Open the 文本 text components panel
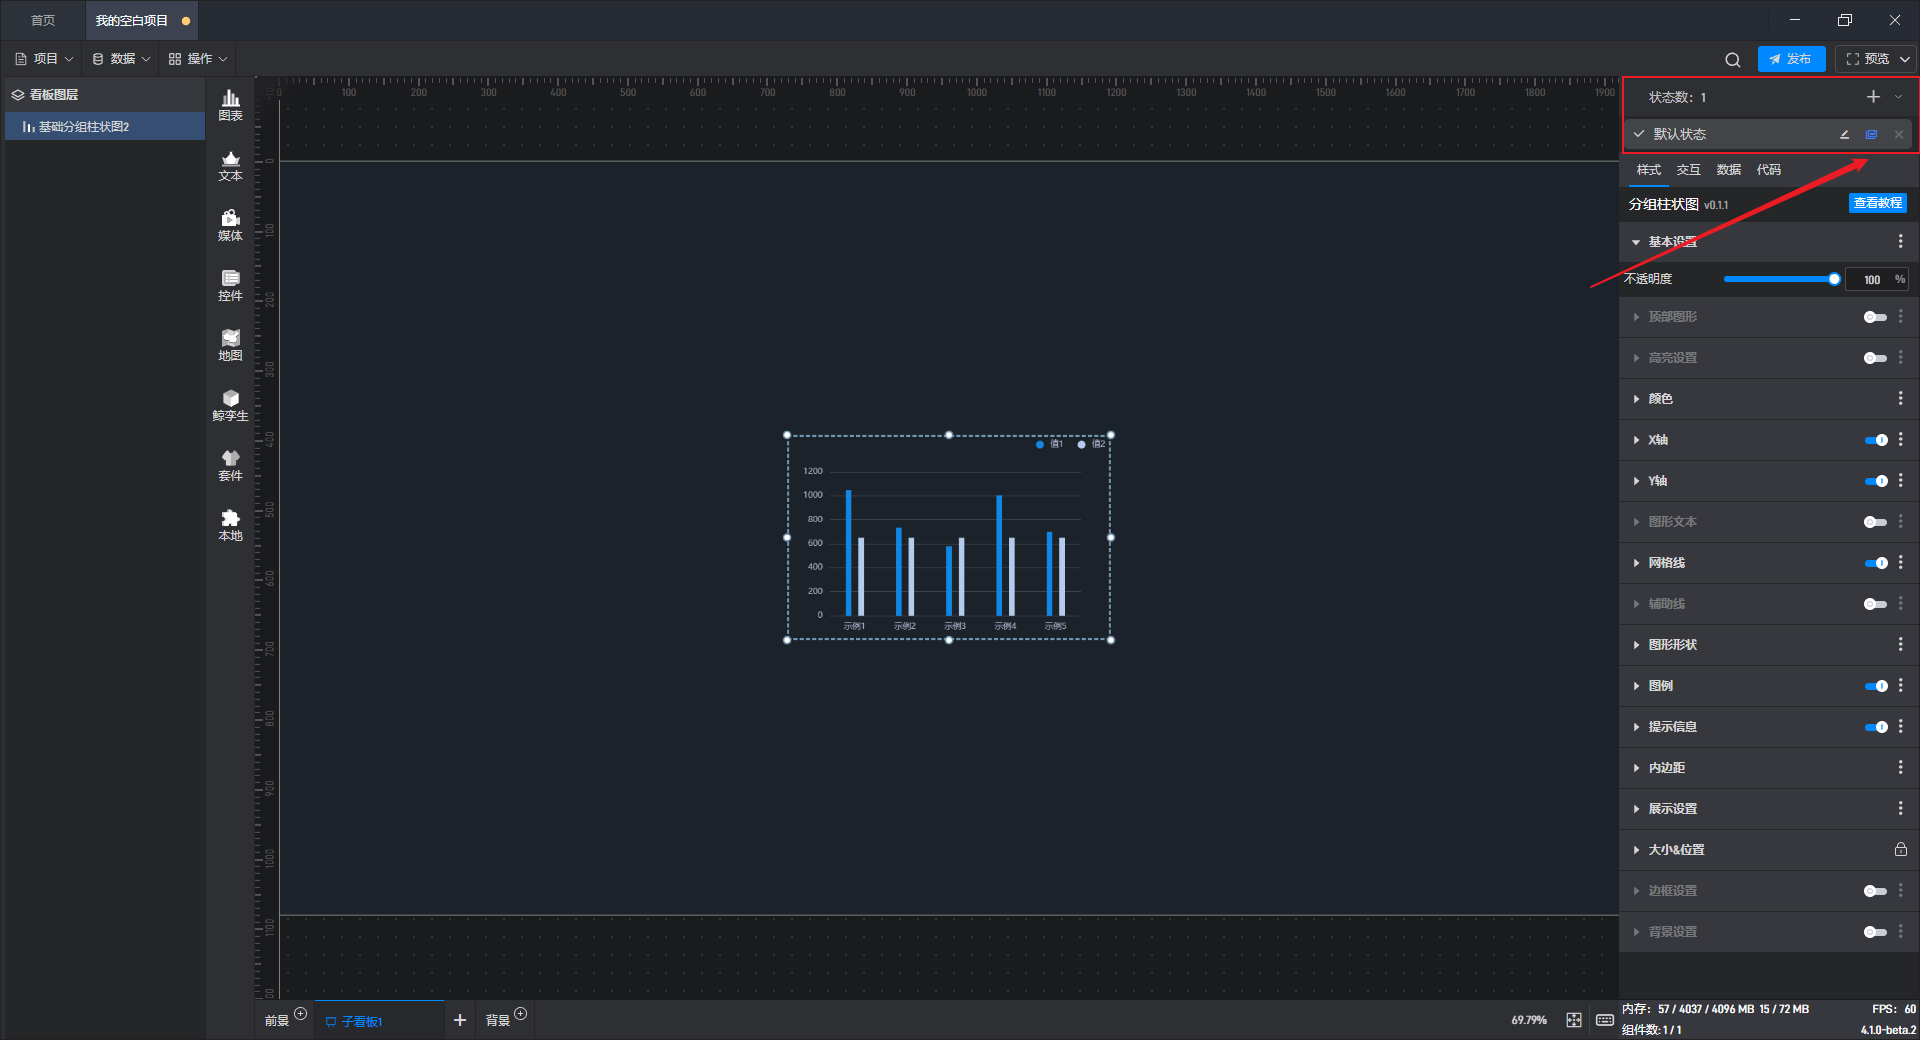Viewport: 1920px width, 1040px height. pos(230,165)
